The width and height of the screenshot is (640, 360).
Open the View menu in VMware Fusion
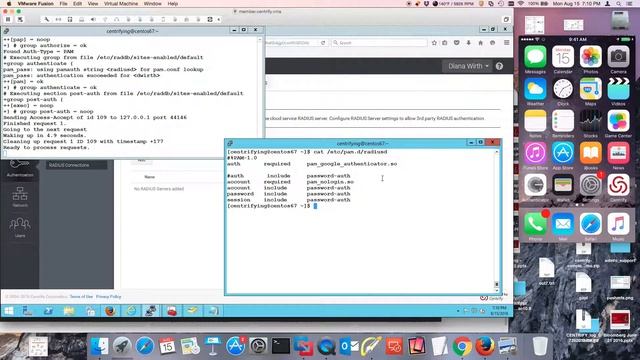click(x=93, y=3)
